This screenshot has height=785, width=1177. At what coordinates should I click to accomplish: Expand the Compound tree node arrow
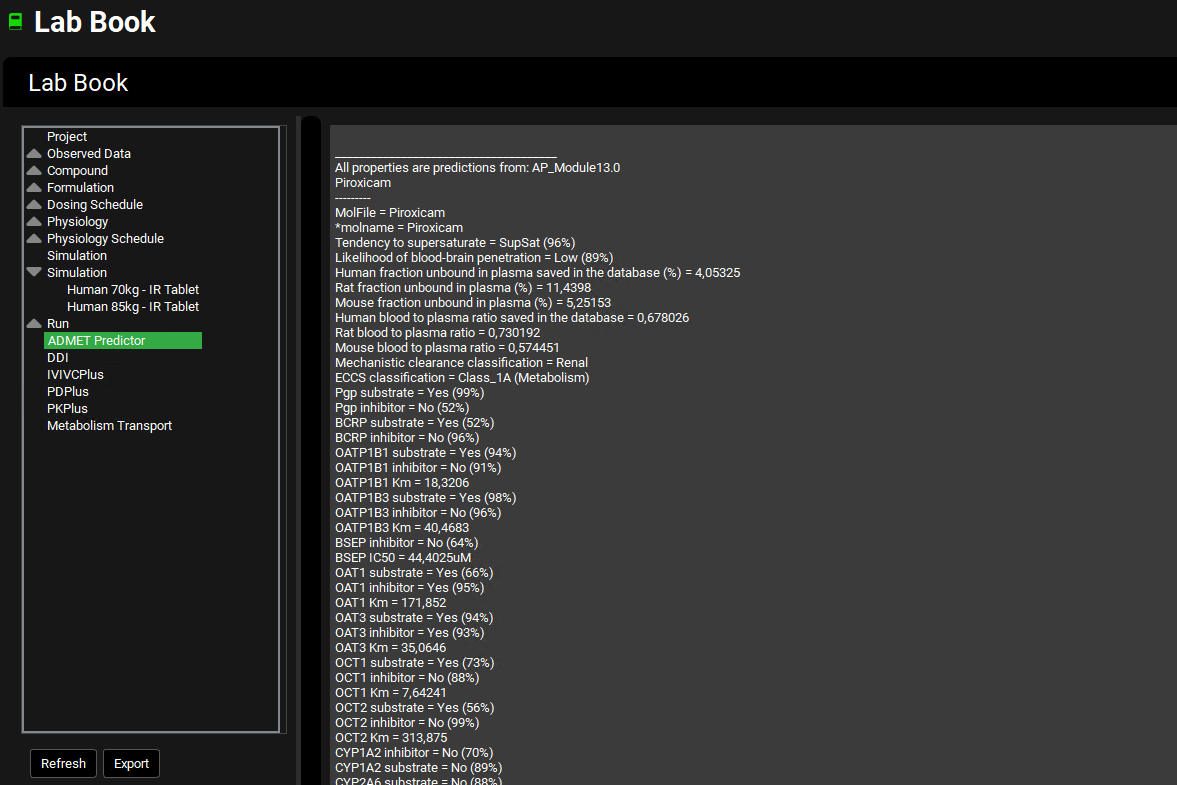(x=34, y=171)
